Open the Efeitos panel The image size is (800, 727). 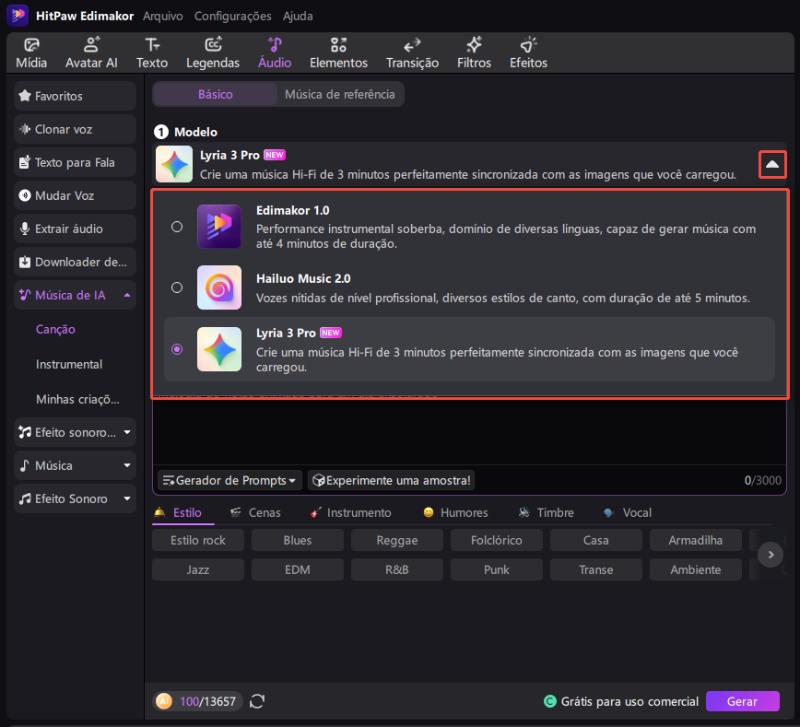click(529, 53)
